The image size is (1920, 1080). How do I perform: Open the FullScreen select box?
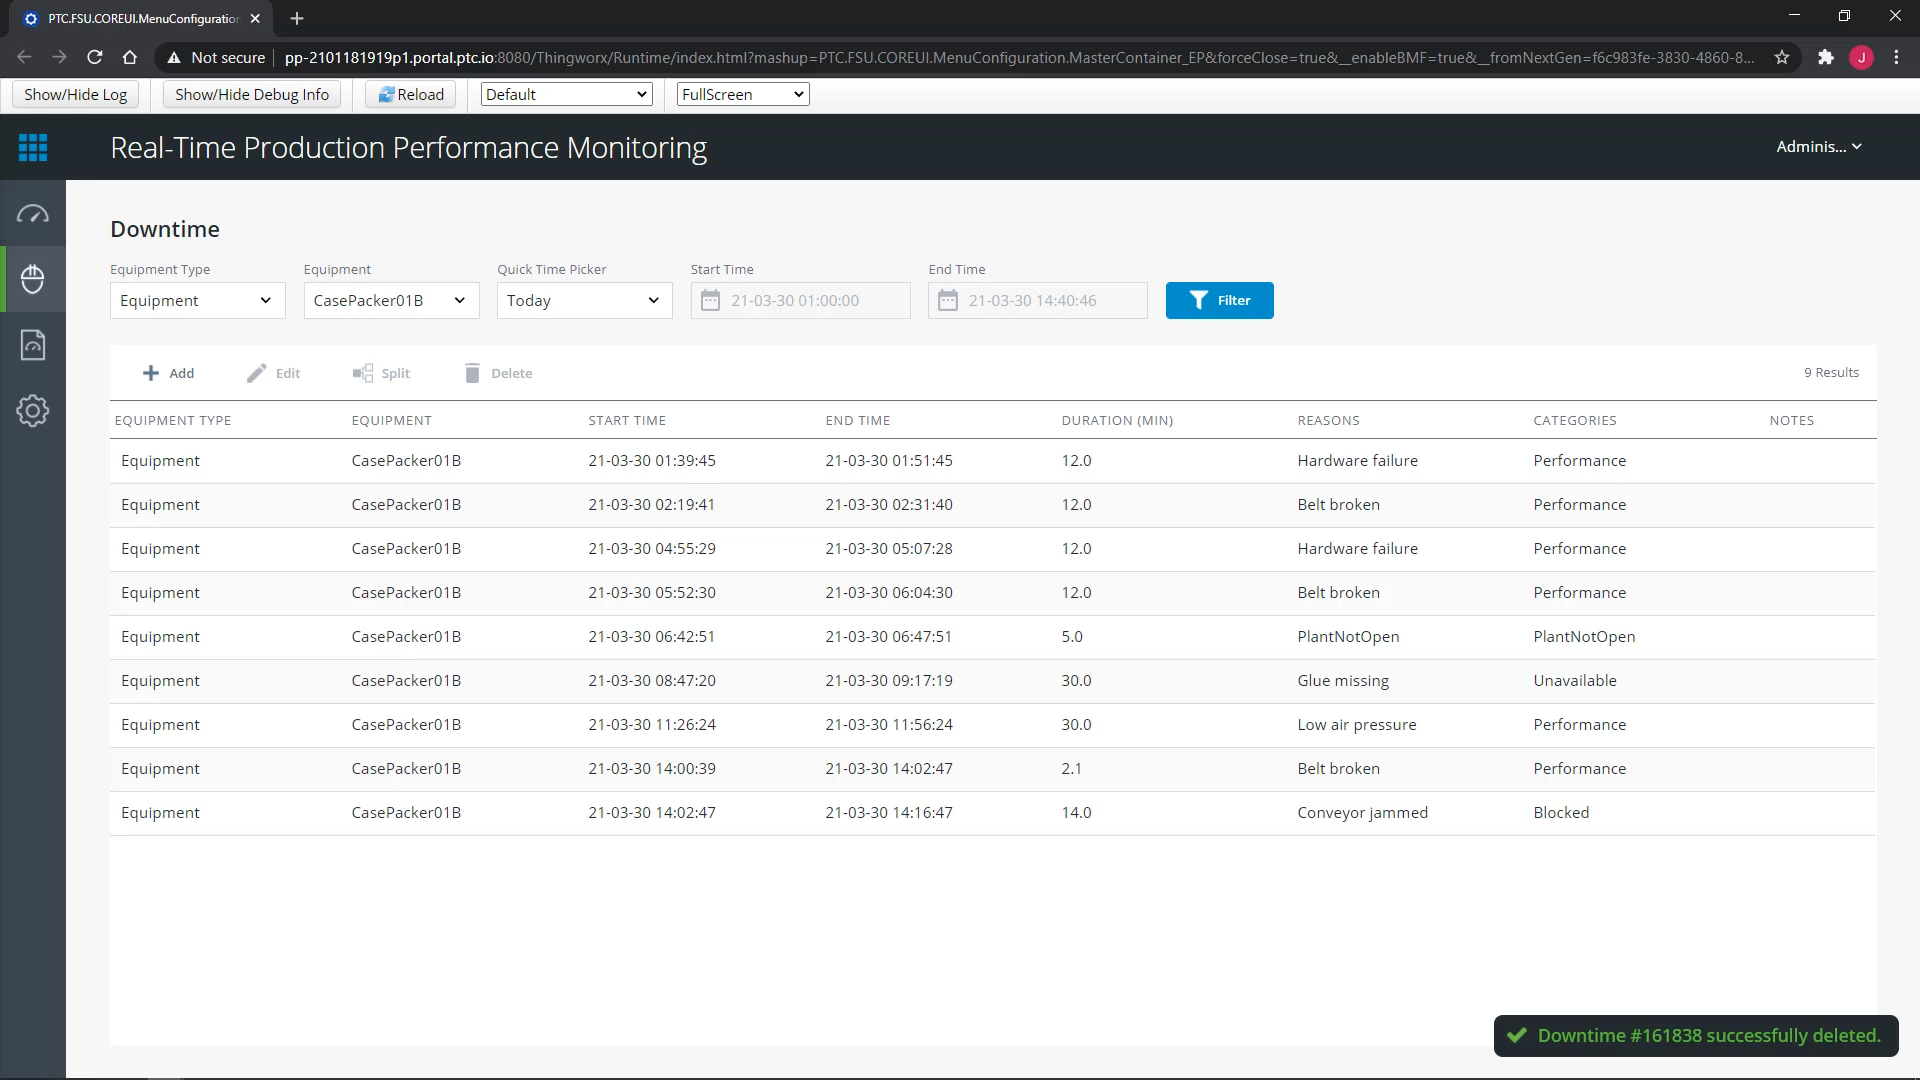[743, 94]
